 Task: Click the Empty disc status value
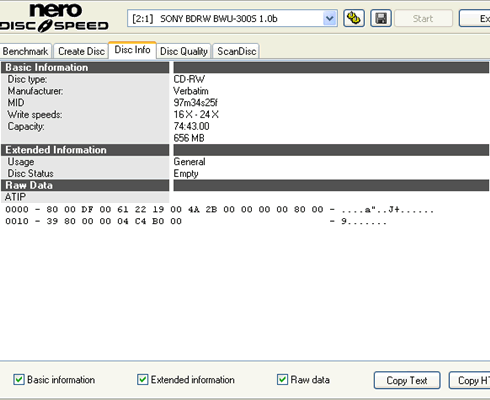click(186, 174)
